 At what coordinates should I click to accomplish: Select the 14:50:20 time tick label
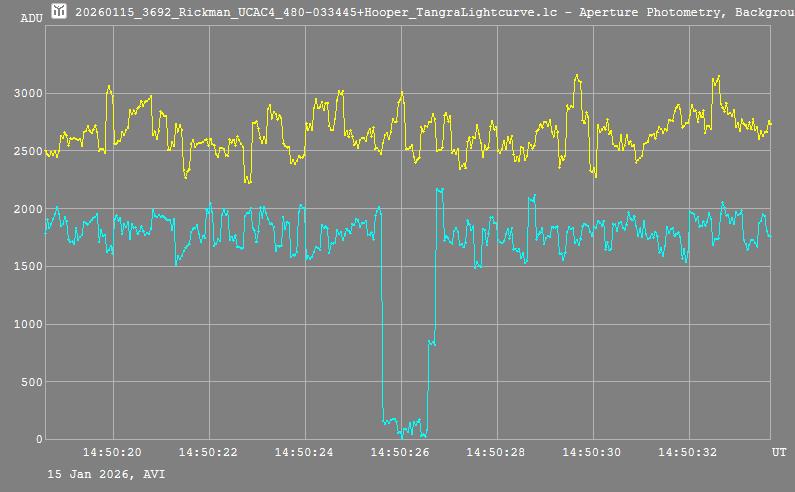(x=112, y=453)
